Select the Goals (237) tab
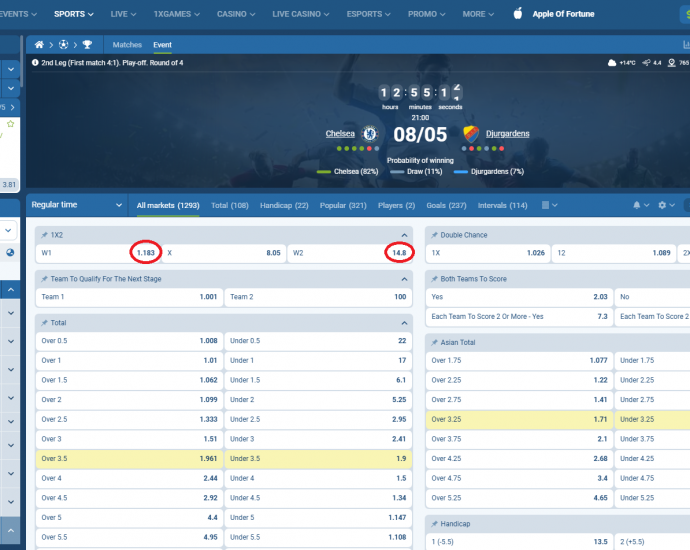Screen dimensions: 690x550 [x=446, y=205]
